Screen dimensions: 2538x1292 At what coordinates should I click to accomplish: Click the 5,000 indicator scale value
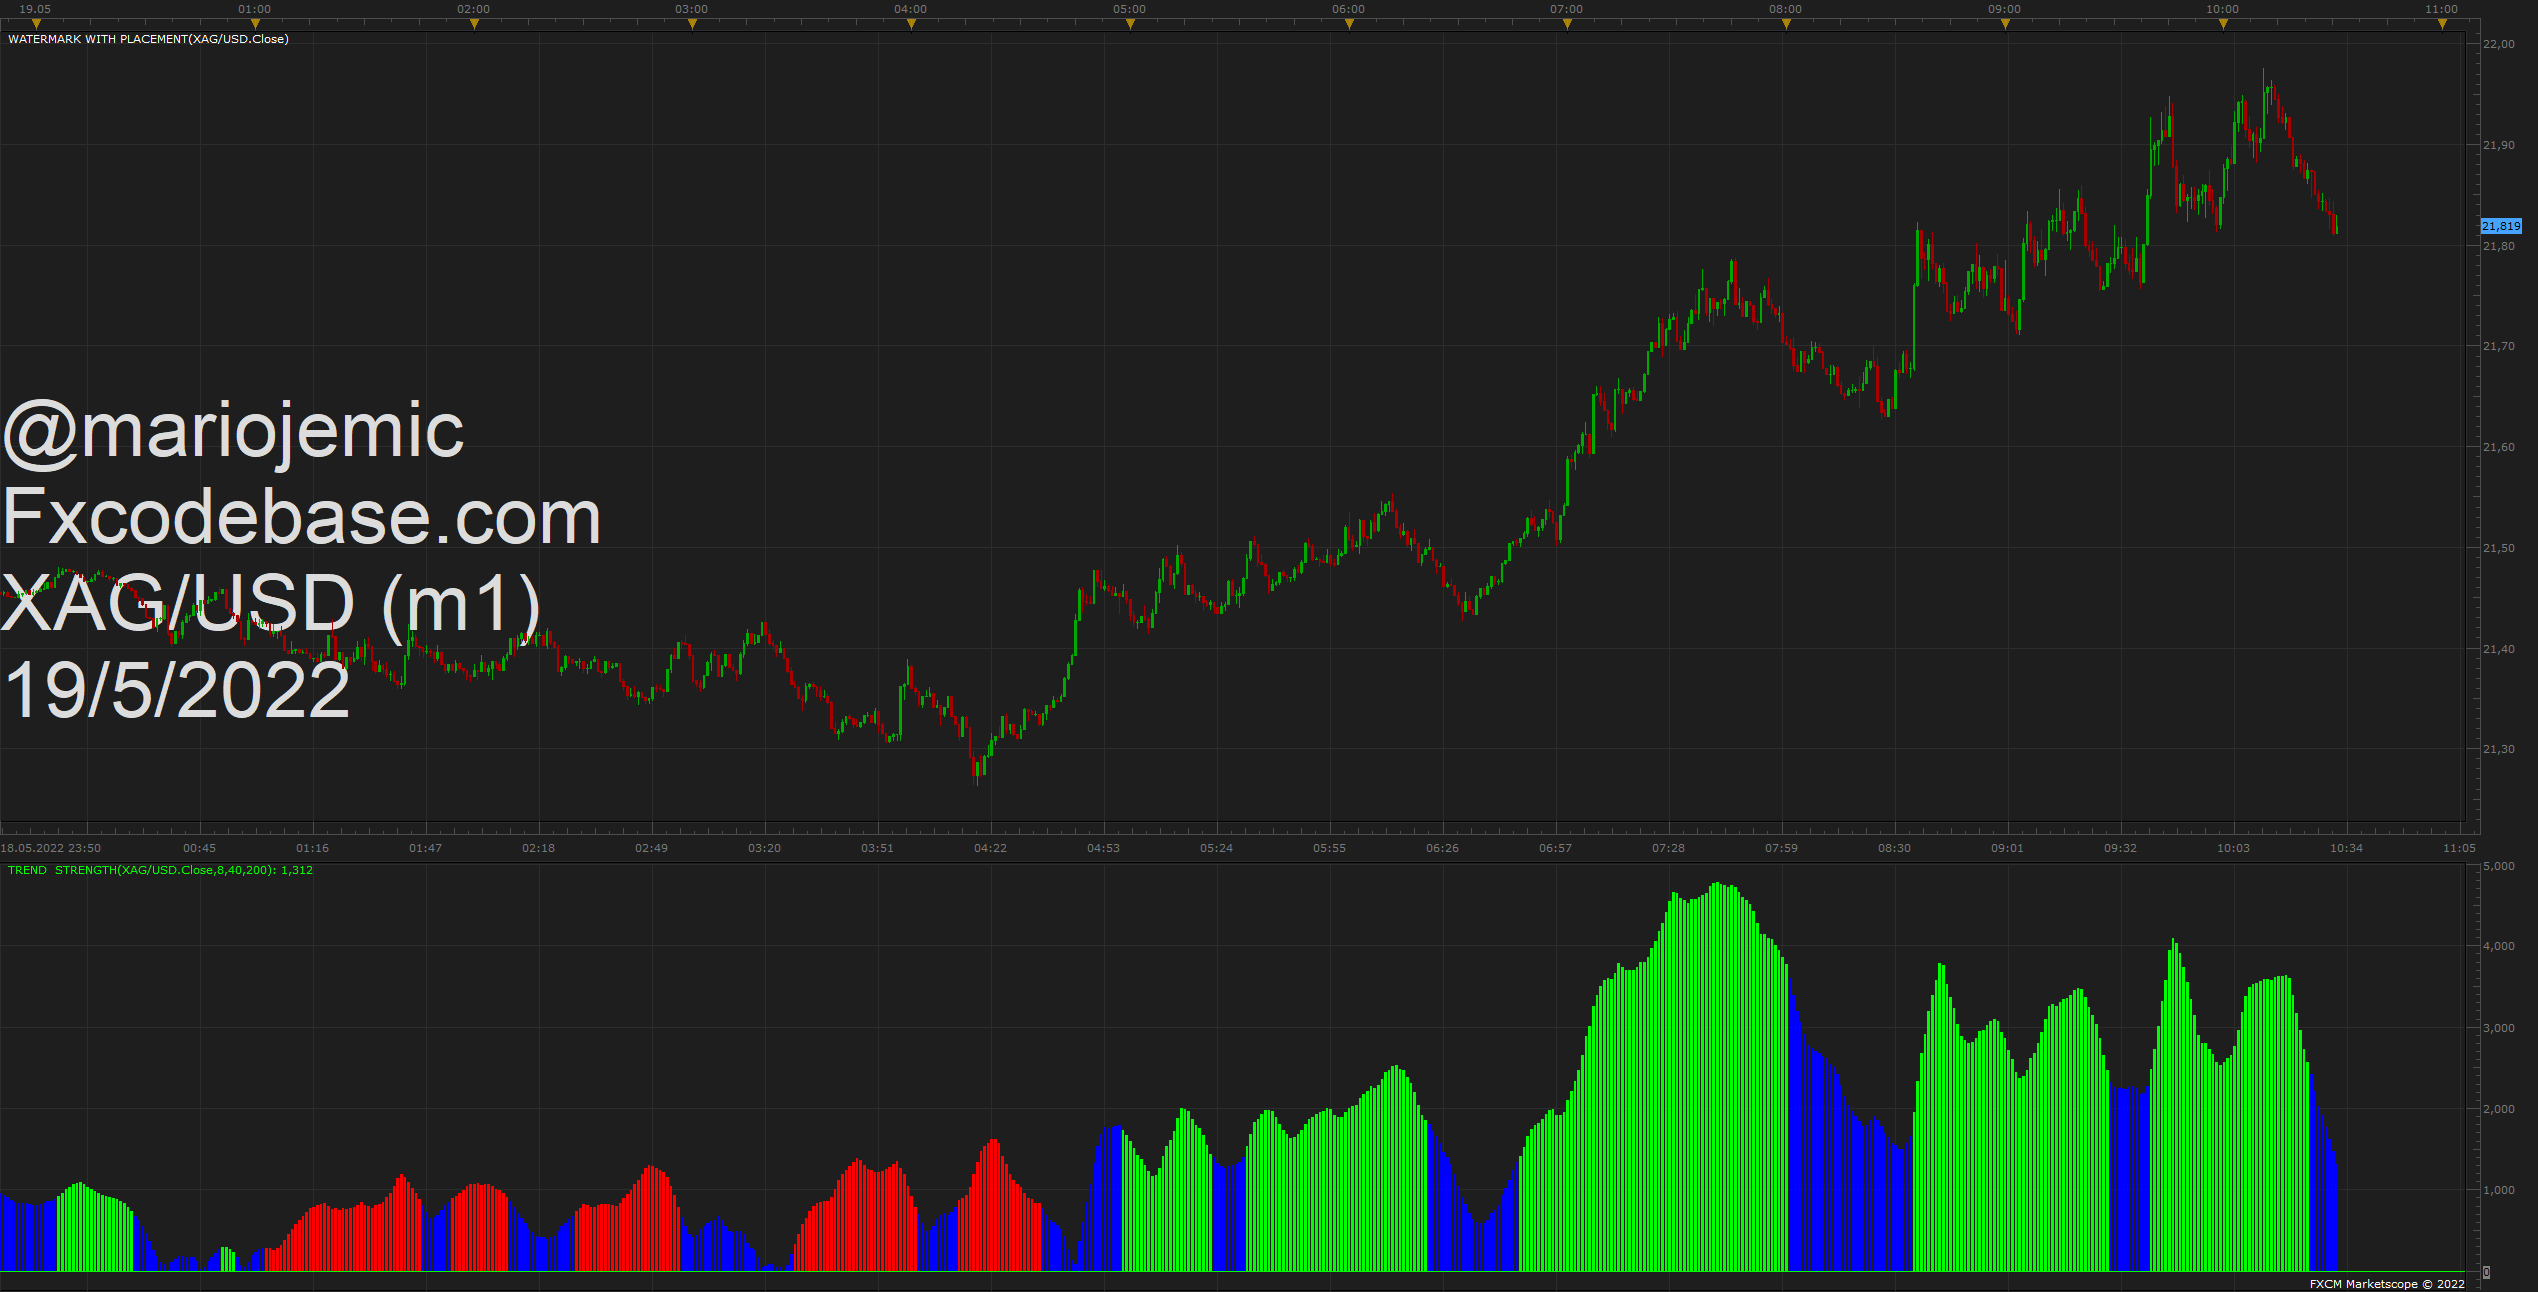tap(2499, 866)
